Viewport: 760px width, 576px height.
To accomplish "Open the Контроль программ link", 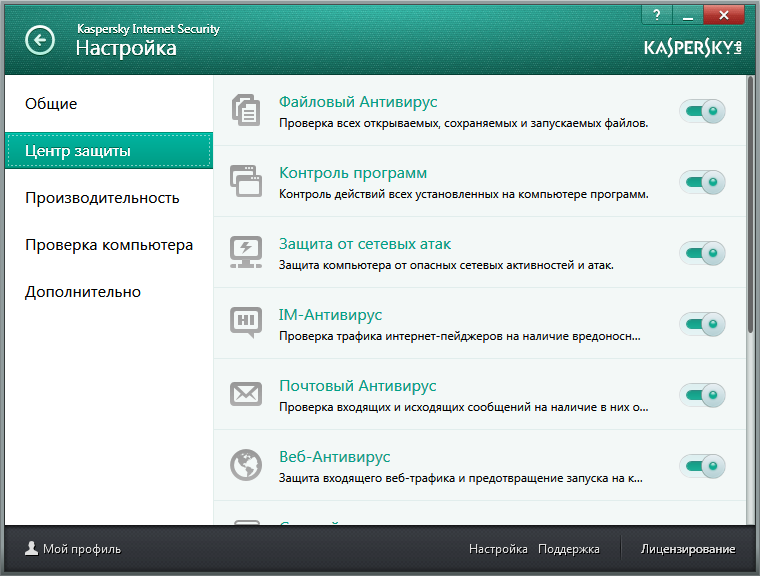I will [353, 173].
